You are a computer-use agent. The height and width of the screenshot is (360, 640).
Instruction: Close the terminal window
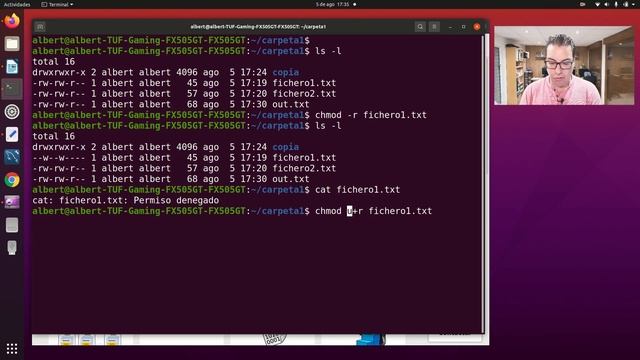pos(477,27)
